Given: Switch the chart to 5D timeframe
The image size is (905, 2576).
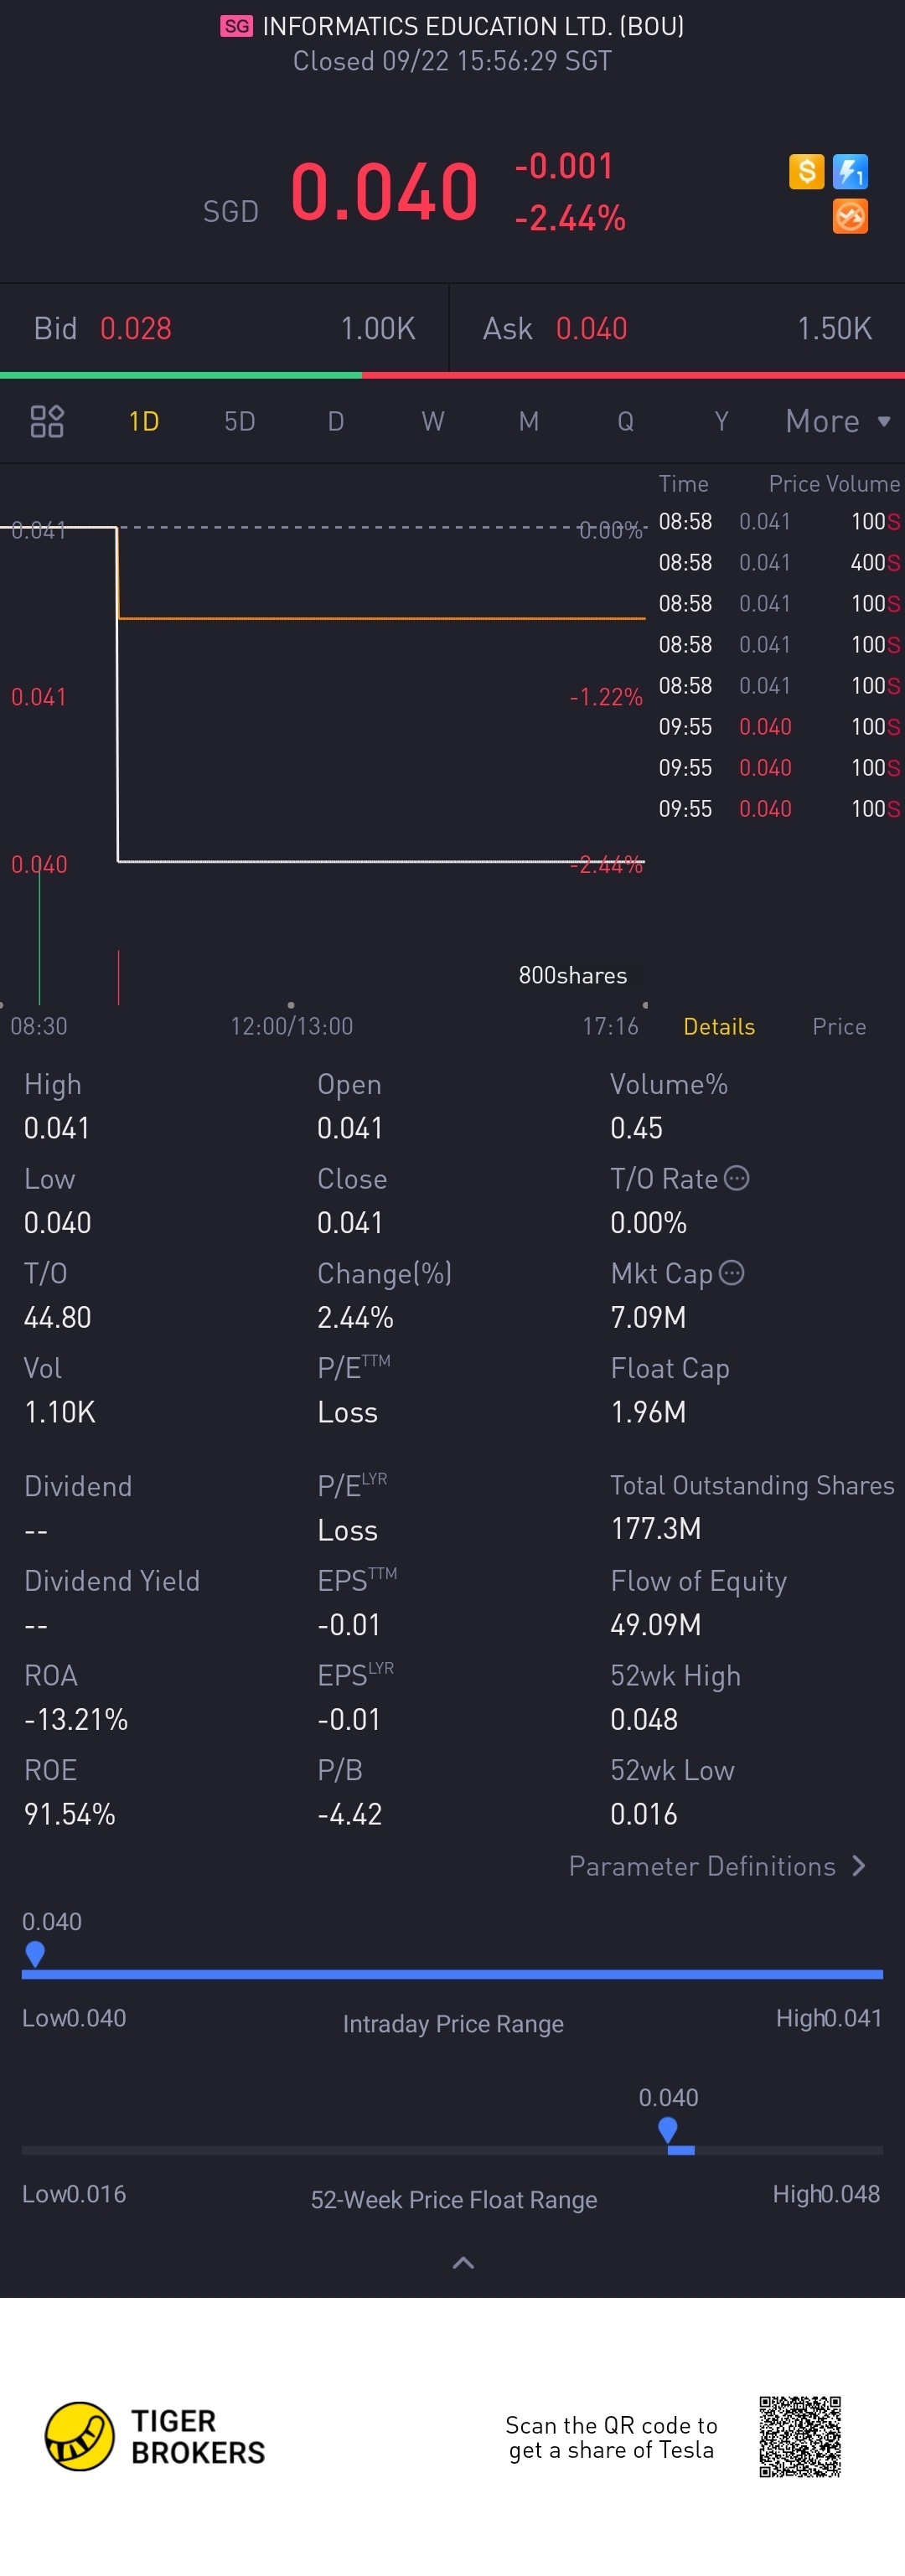Looking at the screenshot, I should [240, 421].
